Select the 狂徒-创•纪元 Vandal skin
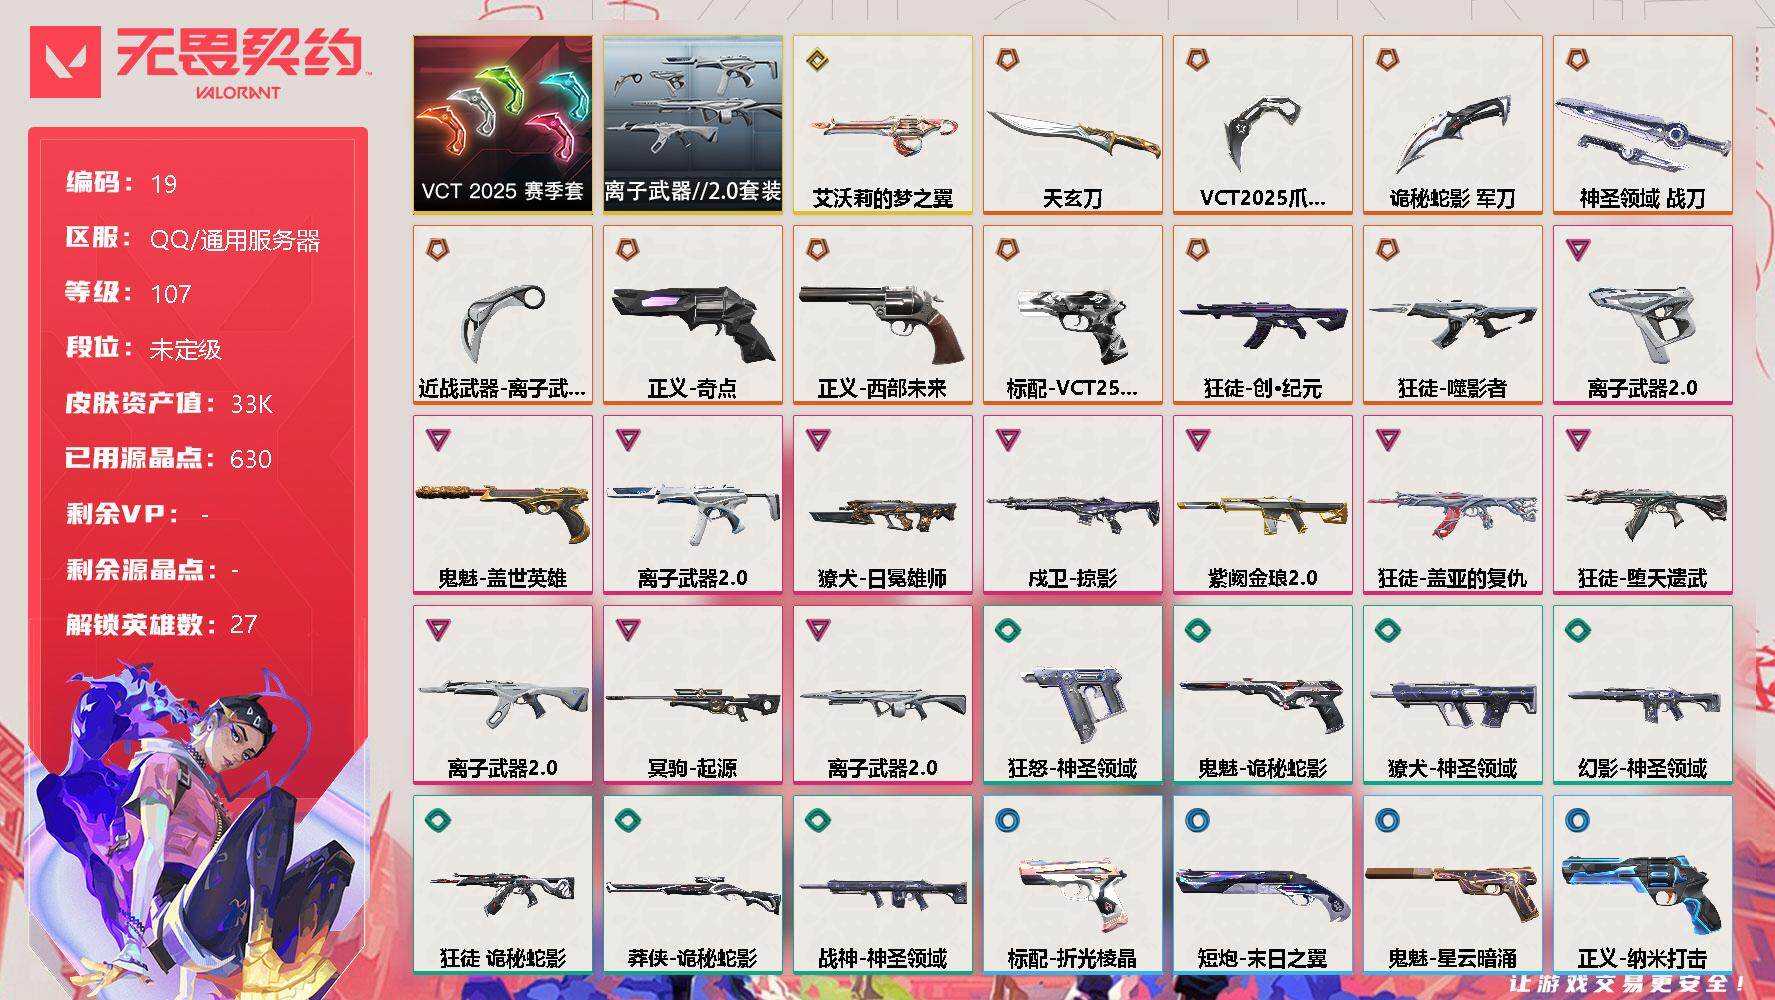This screenshot has width=1775, height=1000. (x=1263, y=315)
